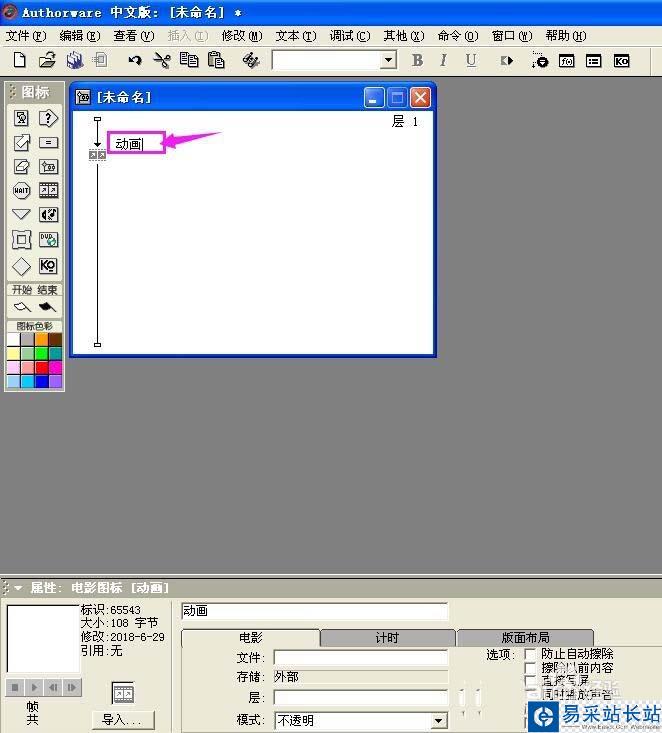Switch to the 电影 tab
Screen dimensions: 662x733
(x=251, y=638)
